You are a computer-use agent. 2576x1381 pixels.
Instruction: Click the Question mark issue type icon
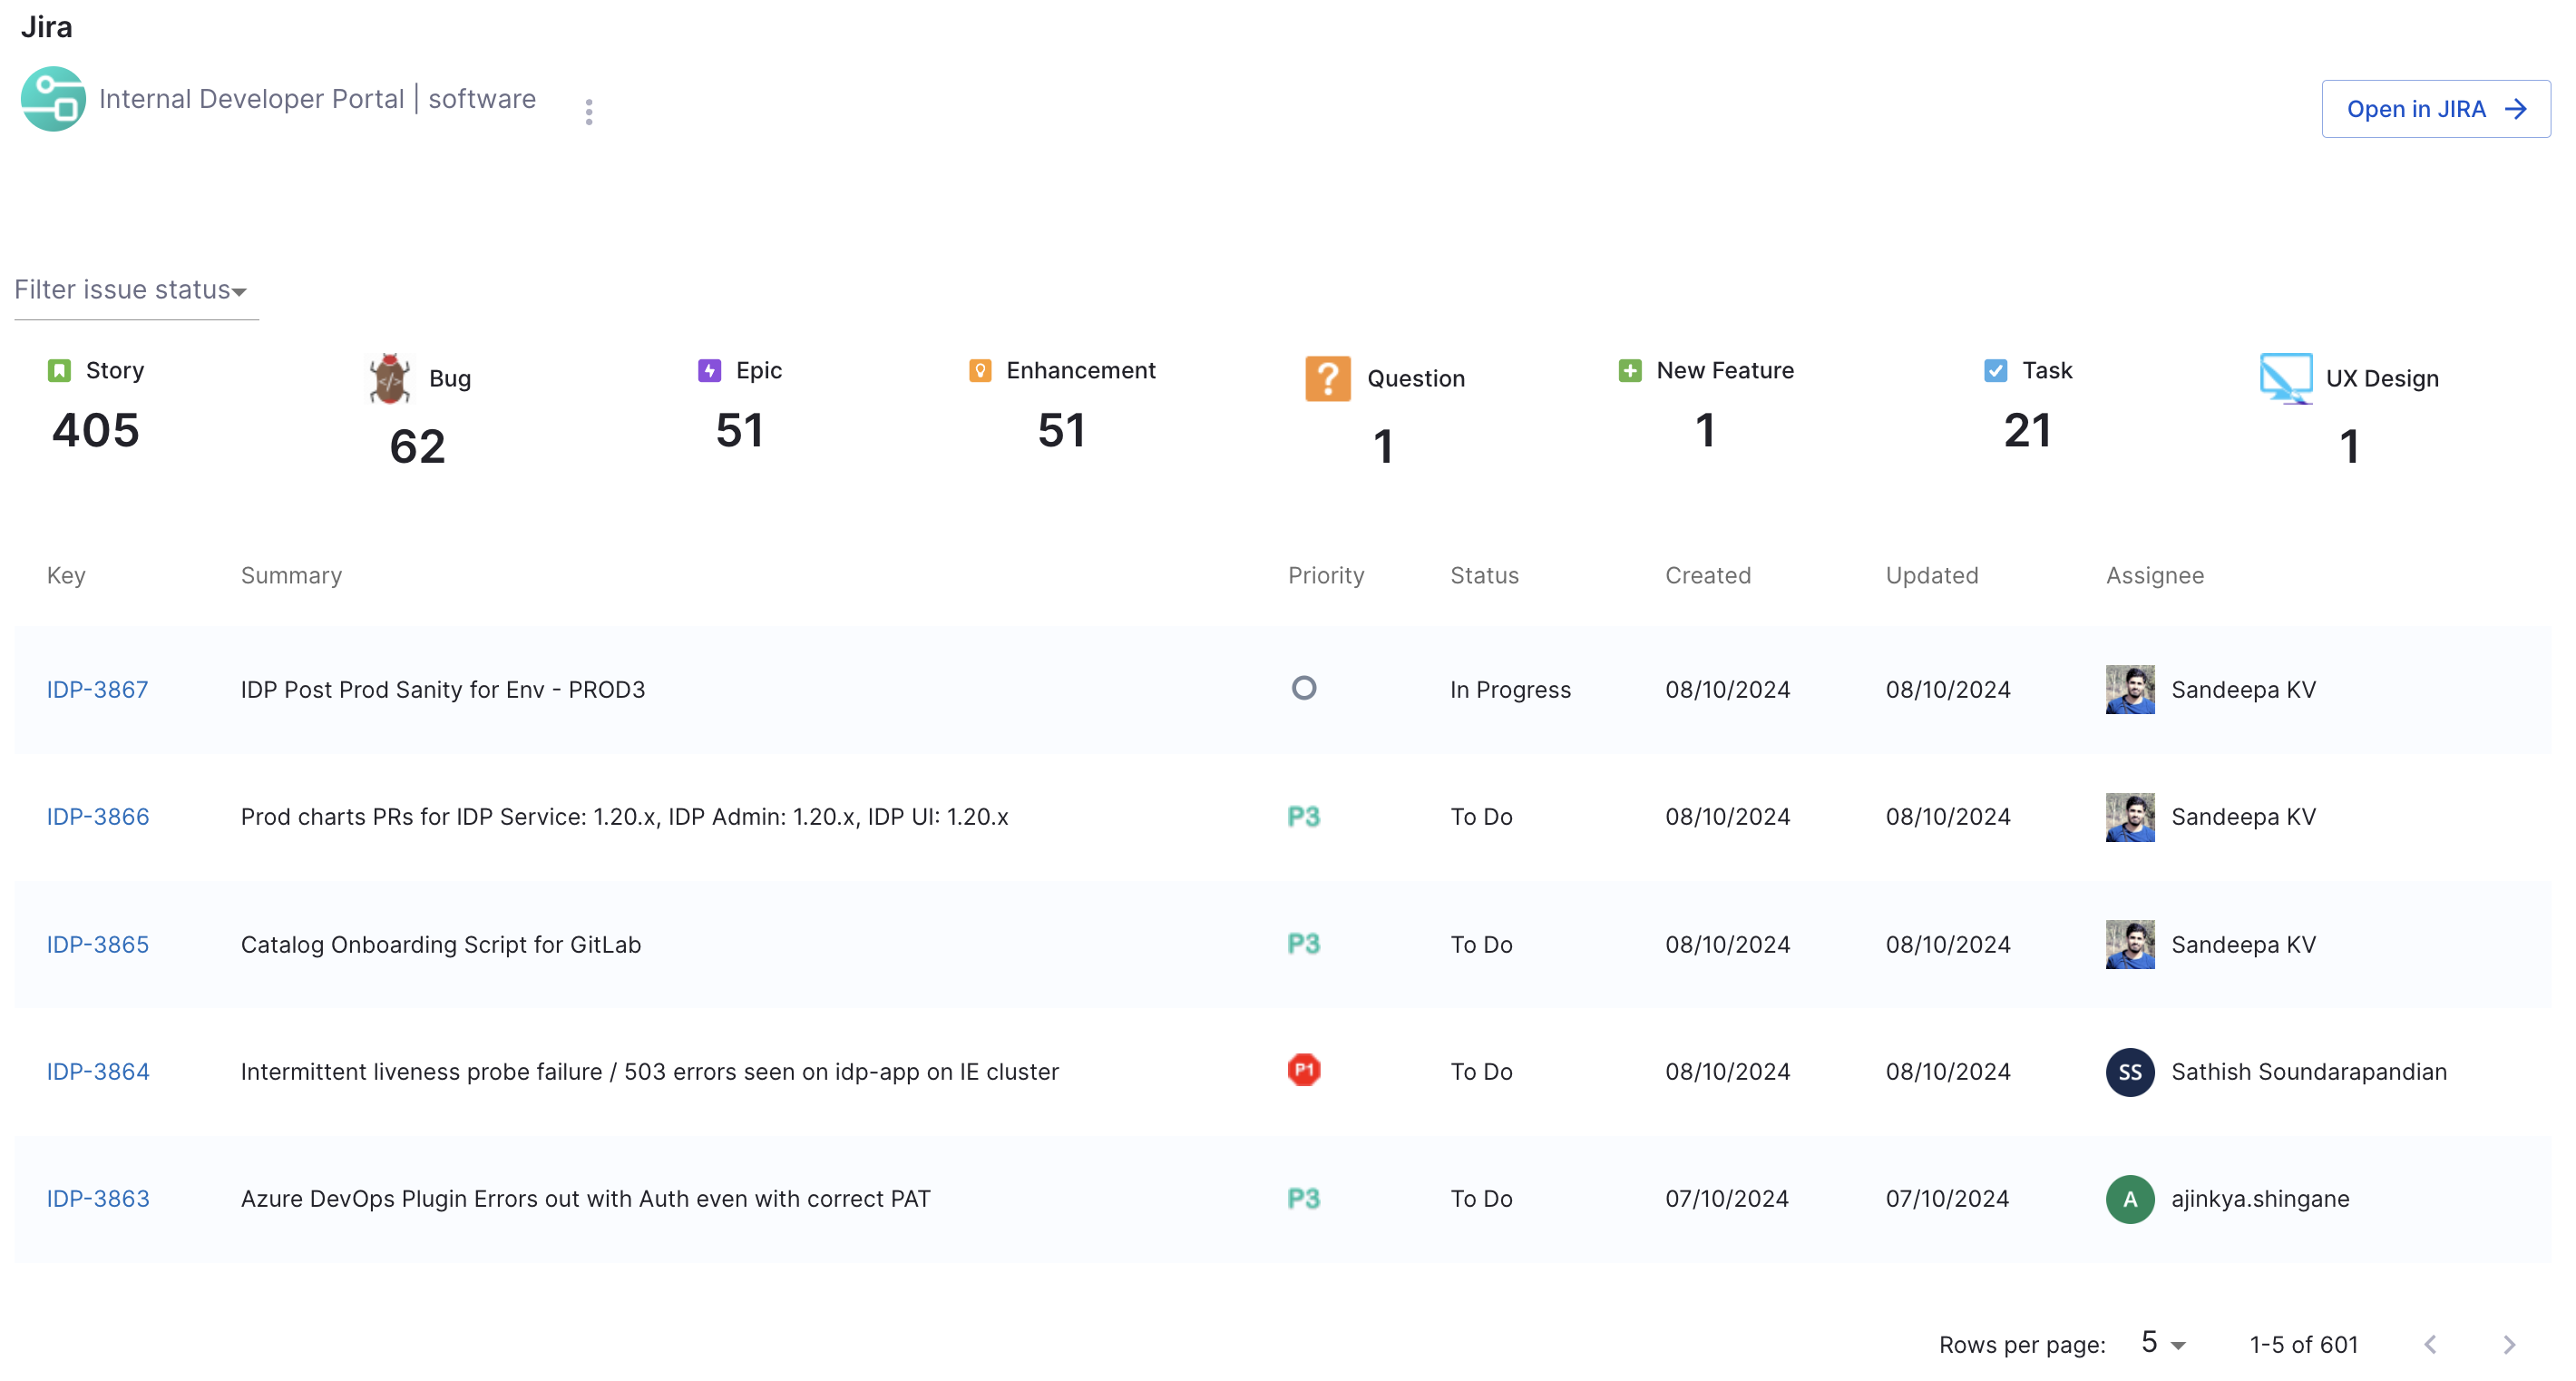click(1327, 379)
